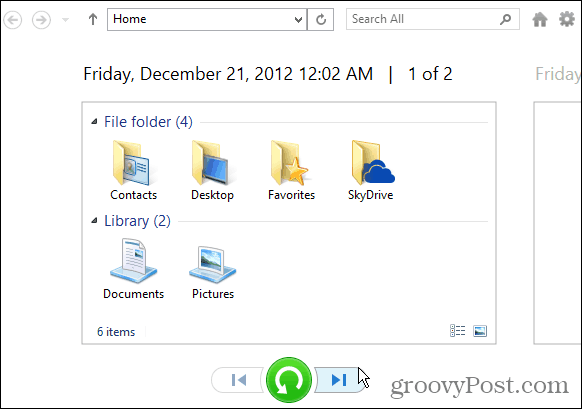The width and height of the screenshot is (582, 409).
Task: Navigate up one level arrow
Action: 93,19
